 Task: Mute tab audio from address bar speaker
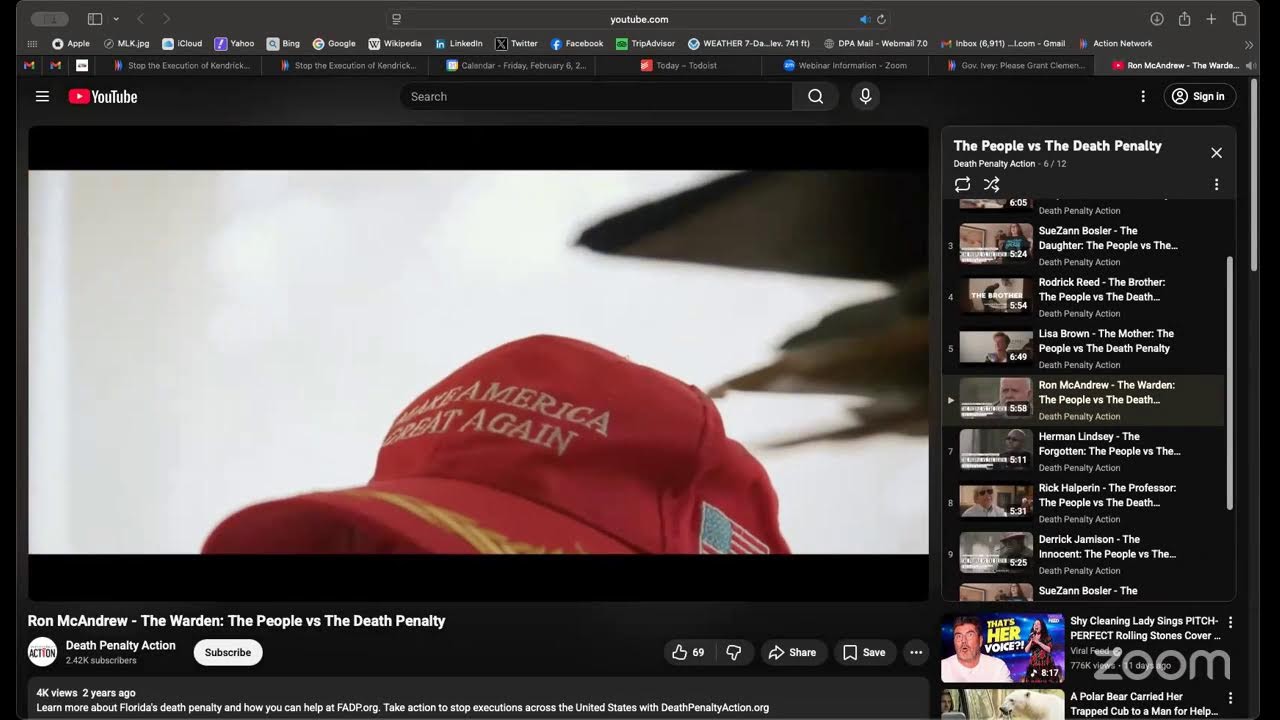(x=865, y=19)
